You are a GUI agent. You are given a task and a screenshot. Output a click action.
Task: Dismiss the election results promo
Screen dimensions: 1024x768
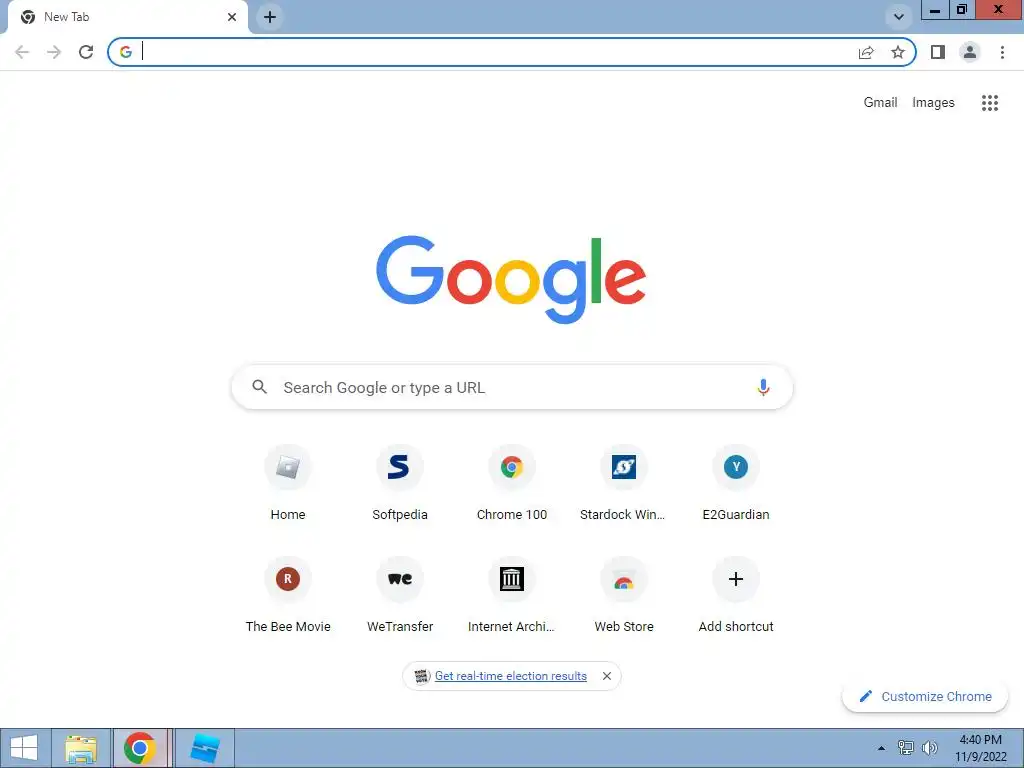pyautogui.click(x=607, y=676)
